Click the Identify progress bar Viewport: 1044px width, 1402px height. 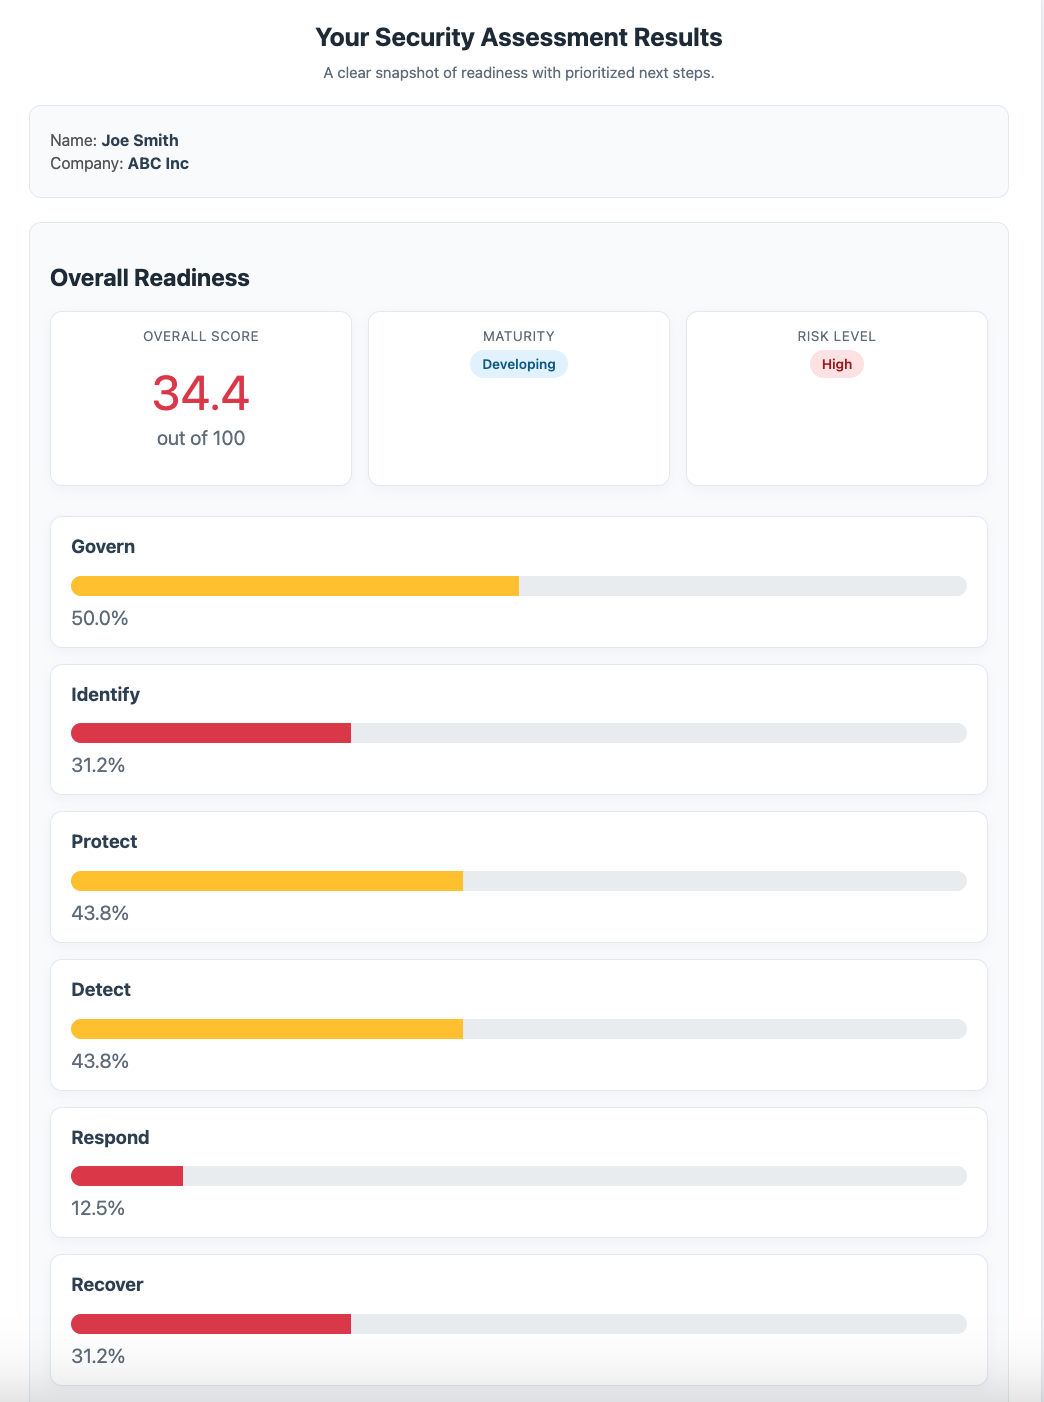(518, 733)
